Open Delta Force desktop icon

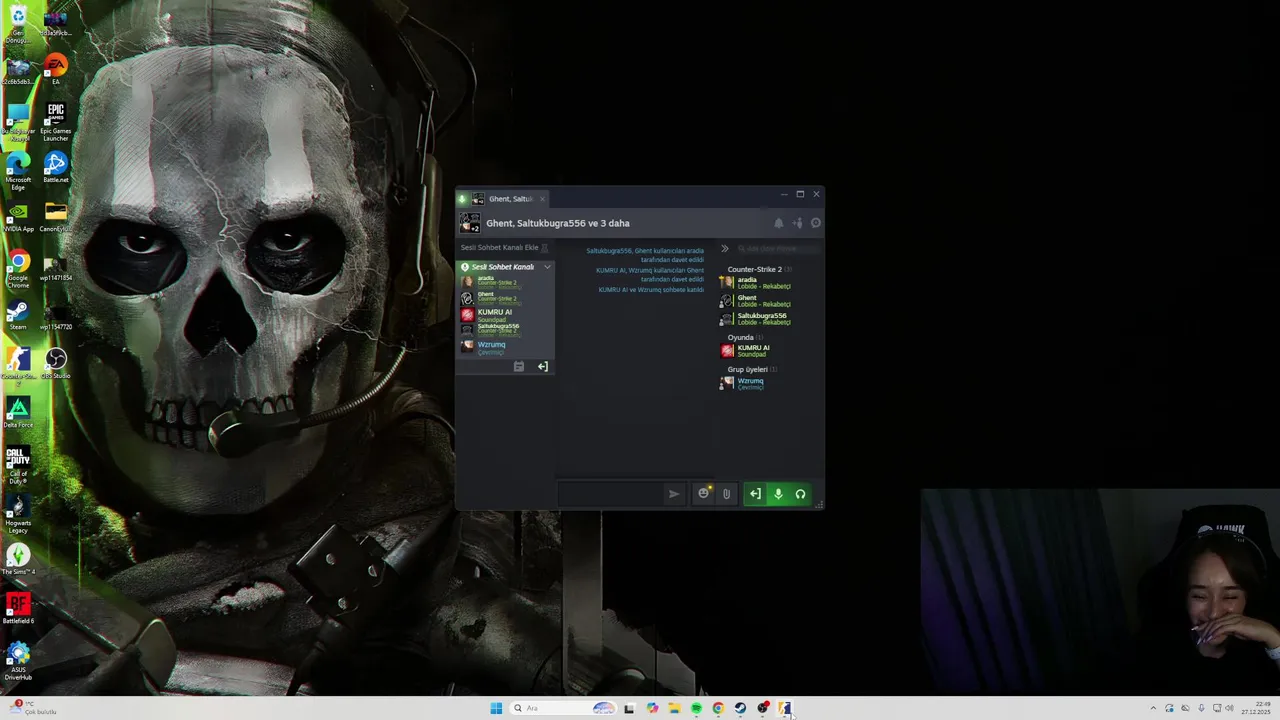coord(18,413)
